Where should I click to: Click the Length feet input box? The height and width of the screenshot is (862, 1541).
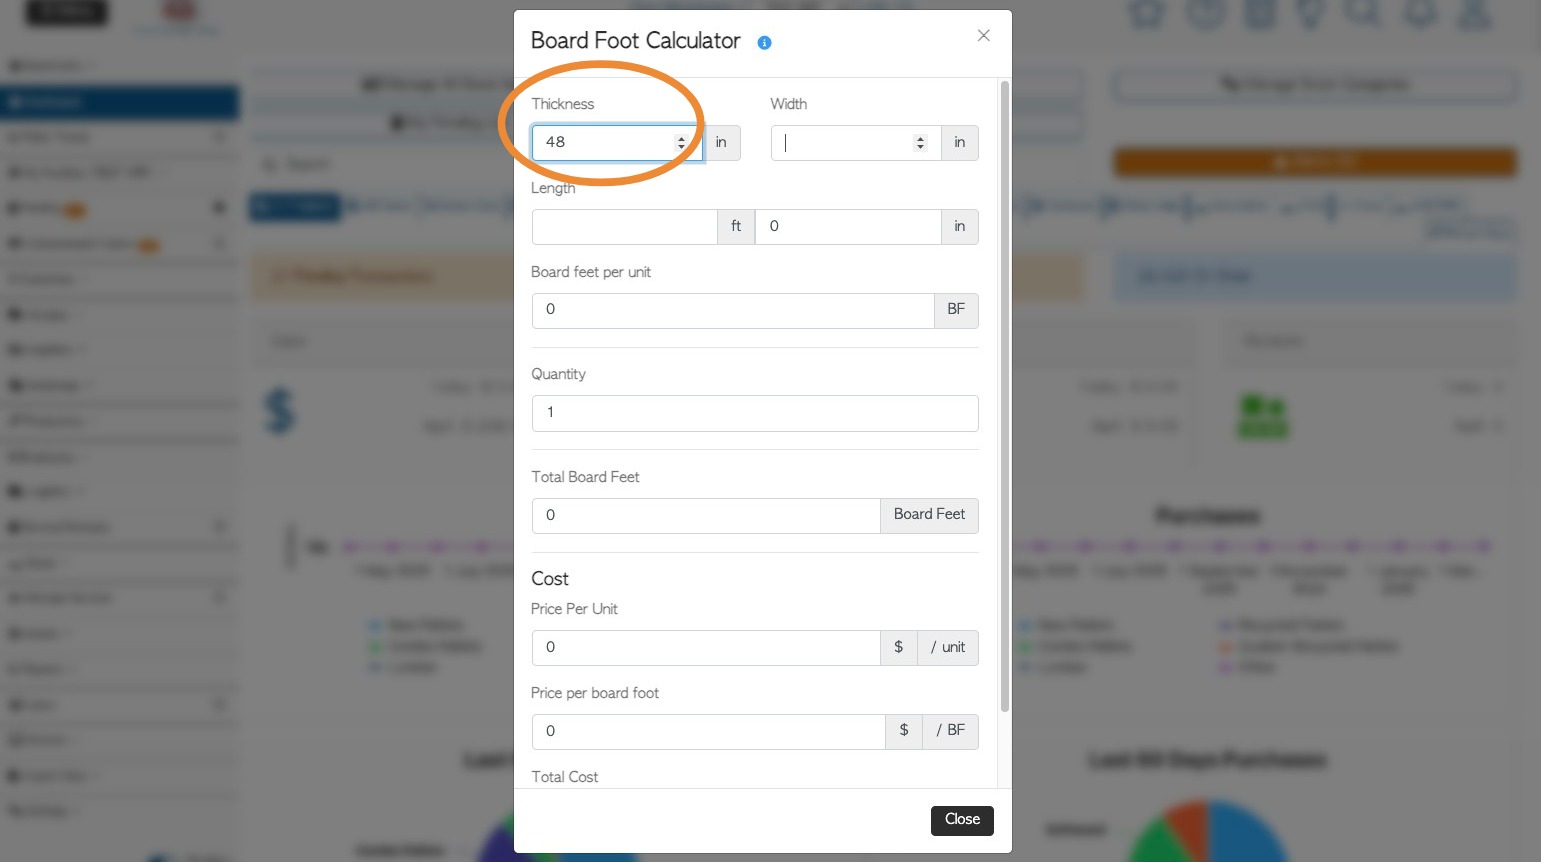624,227
